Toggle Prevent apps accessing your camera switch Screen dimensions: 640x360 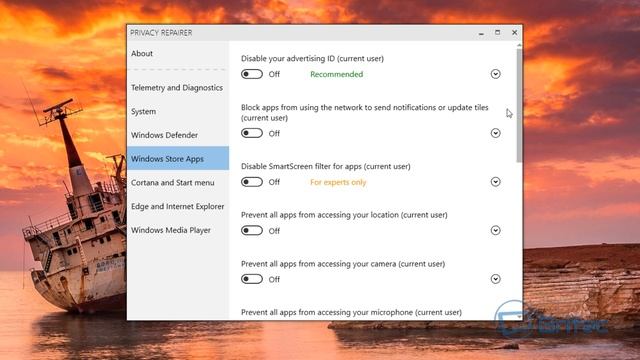coord(252,279)
